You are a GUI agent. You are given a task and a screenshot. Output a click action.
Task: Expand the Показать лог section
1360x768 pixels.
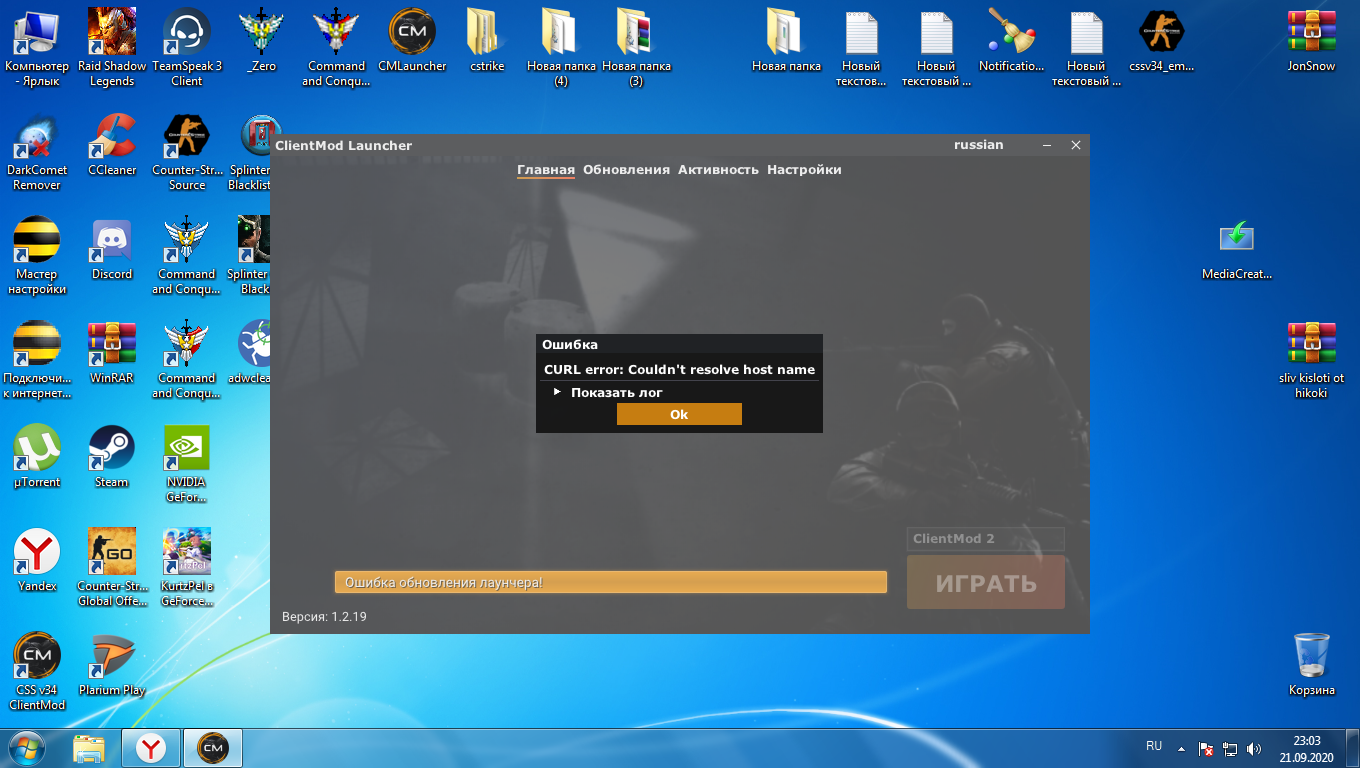pos(608,392)
